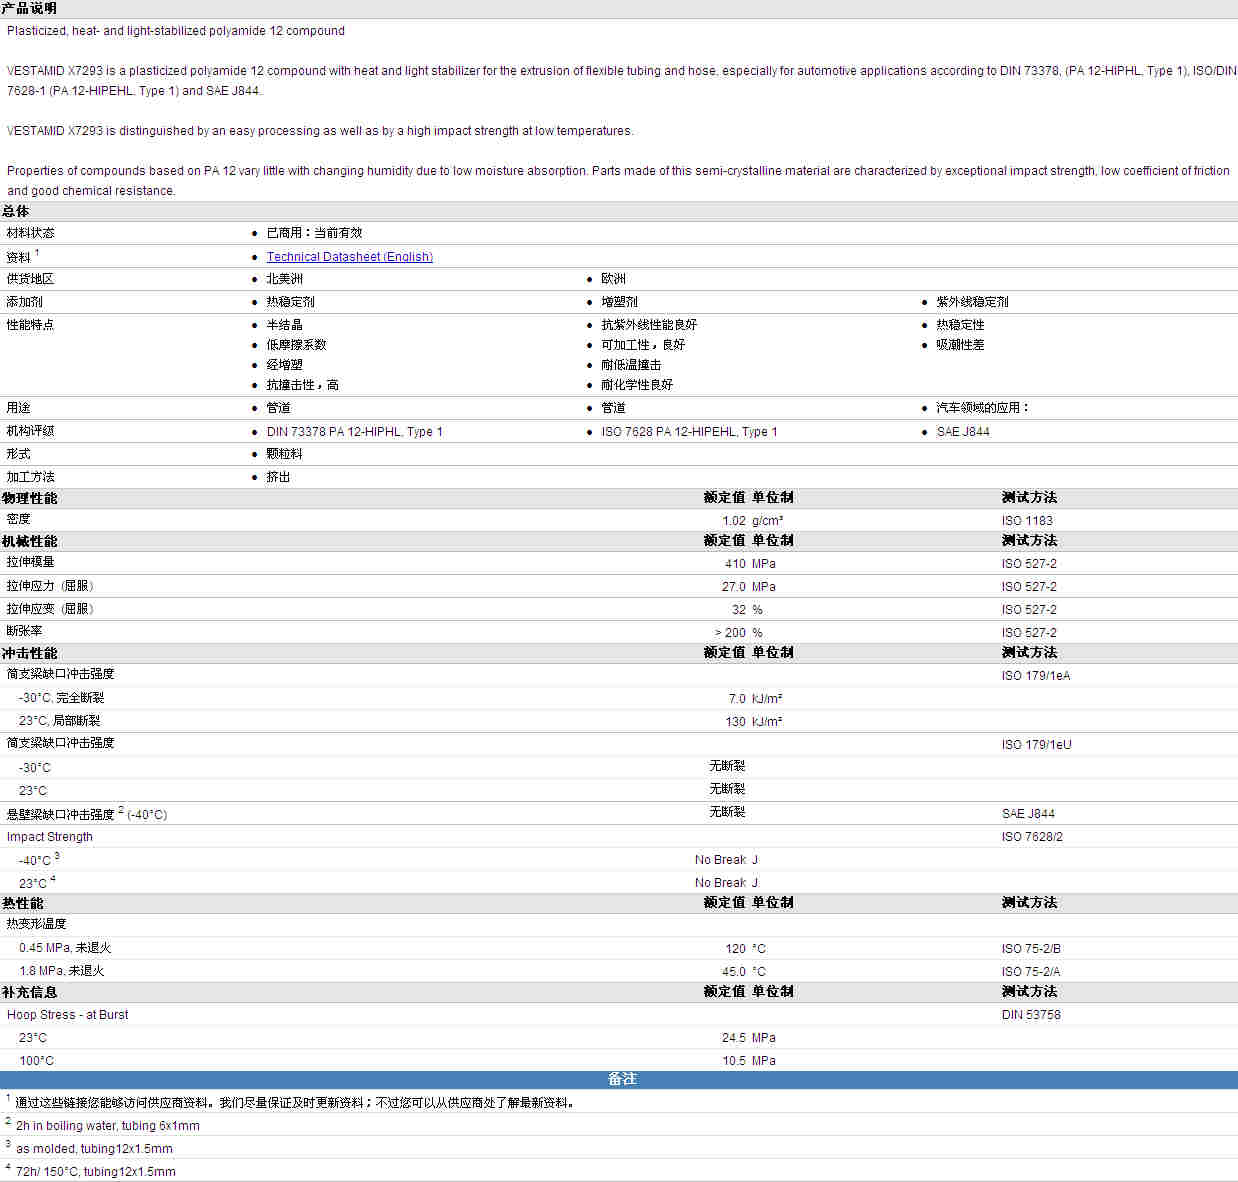The width and height of the screenshot is (1238, 1182).
Task: Click the yield stress value 27.0
Action: [x=734, y=587]
